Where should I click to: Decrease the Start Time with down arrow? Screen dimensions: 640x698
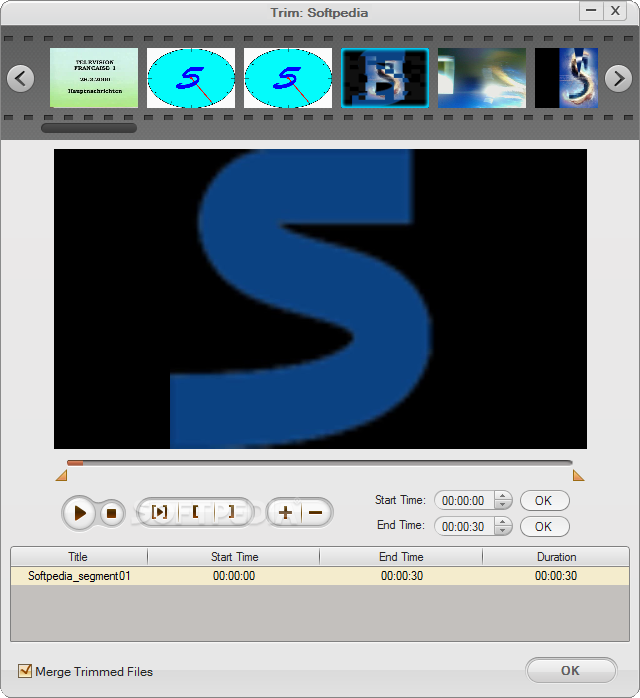pyautogui.click(x=502, y=505)
